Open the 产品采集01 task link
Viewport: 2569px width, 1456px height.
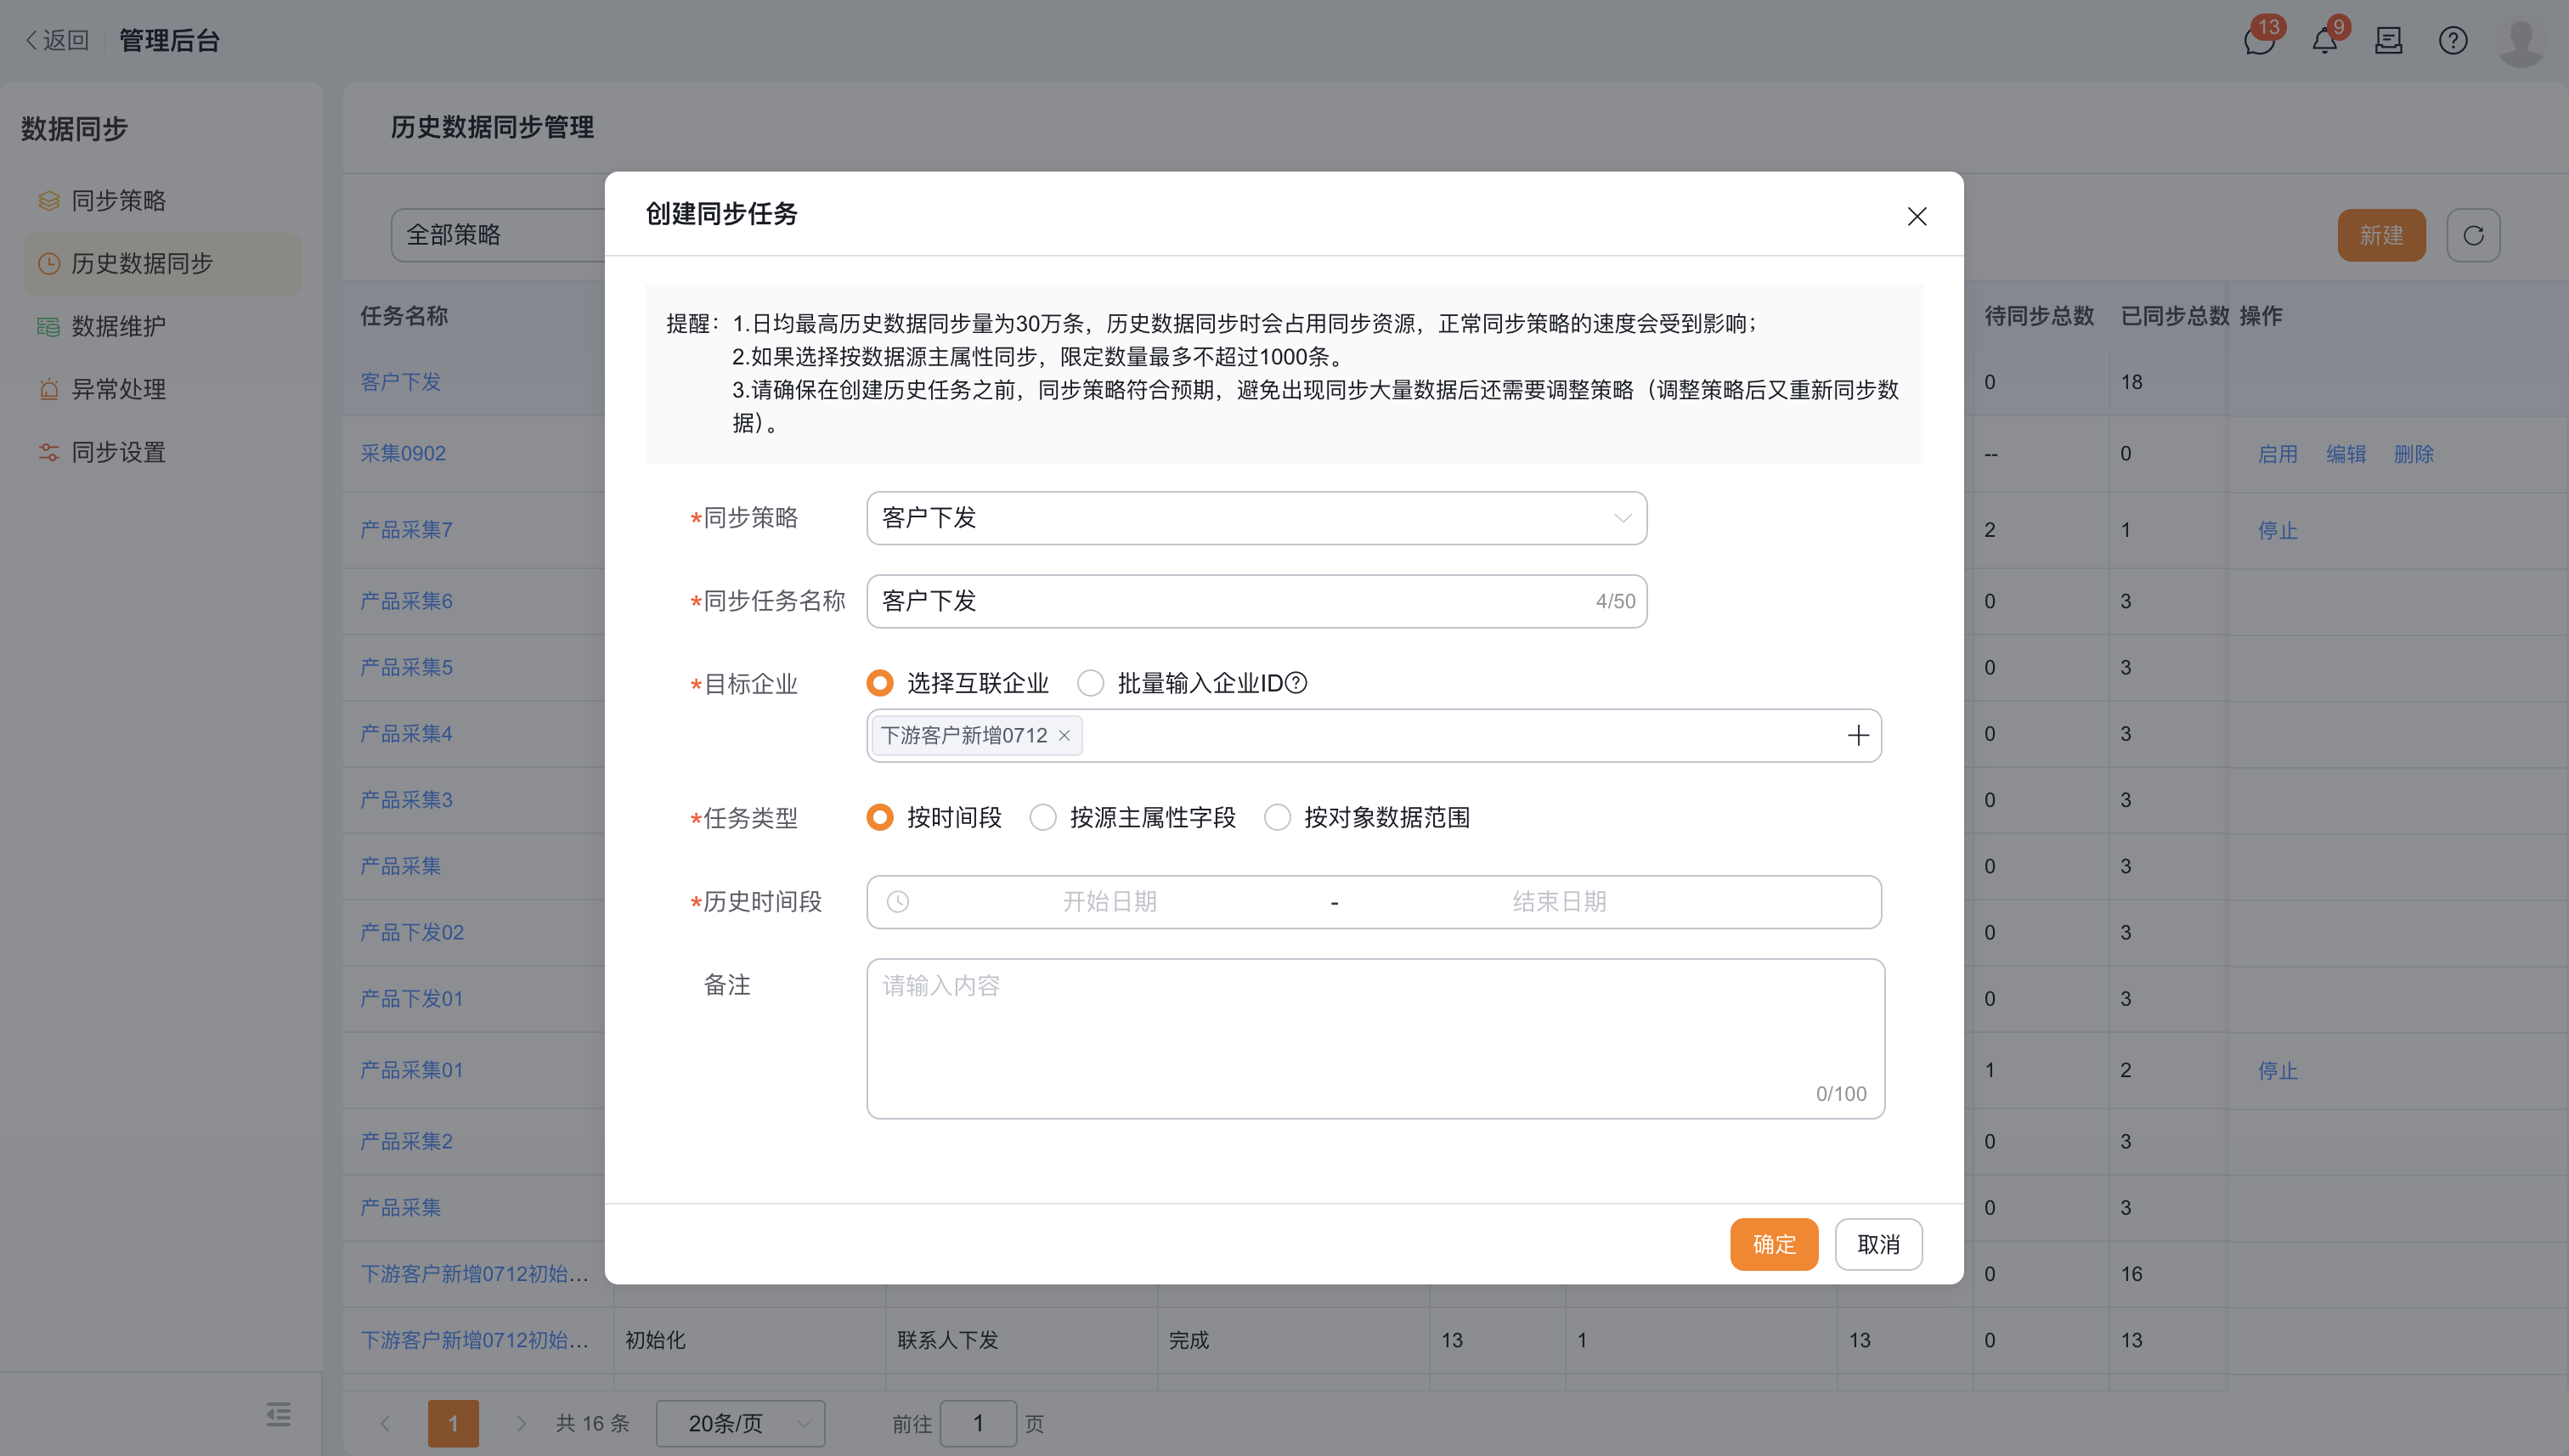click(412, 1070)
